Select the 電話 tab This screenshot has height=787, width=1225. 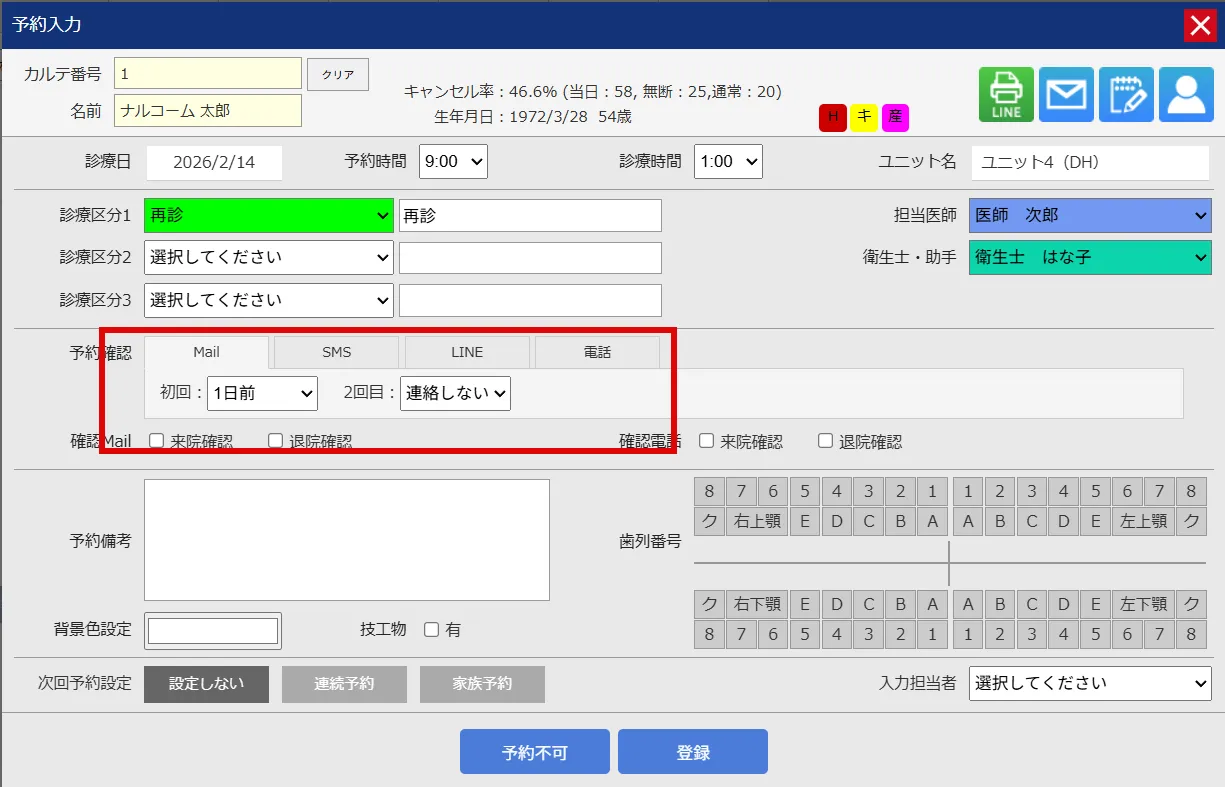click(x=597, y=352)
